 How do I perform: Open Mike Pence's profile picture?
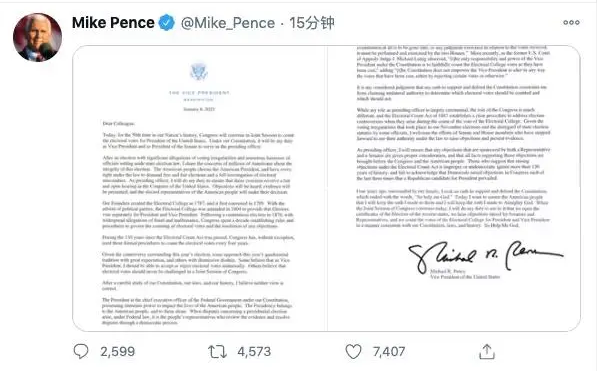[x=37, y=37]
